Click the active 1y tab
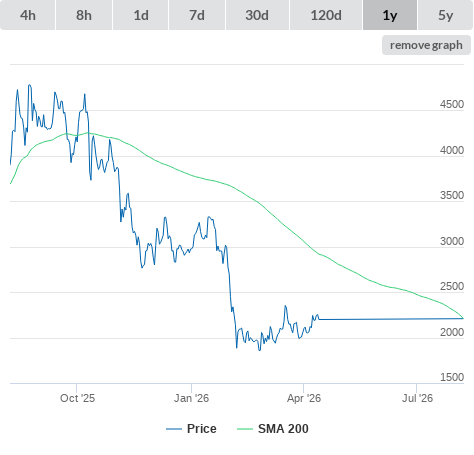This screenshot has height=455, width=474. 390,15
